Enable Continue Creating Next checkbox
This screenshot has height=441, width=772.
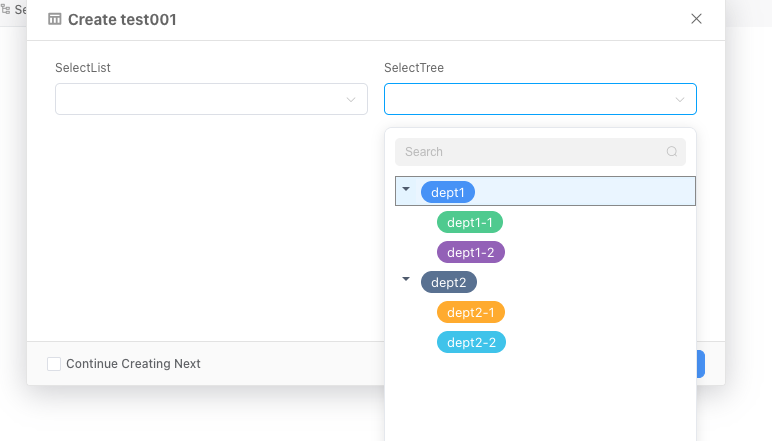coord(54,364)
